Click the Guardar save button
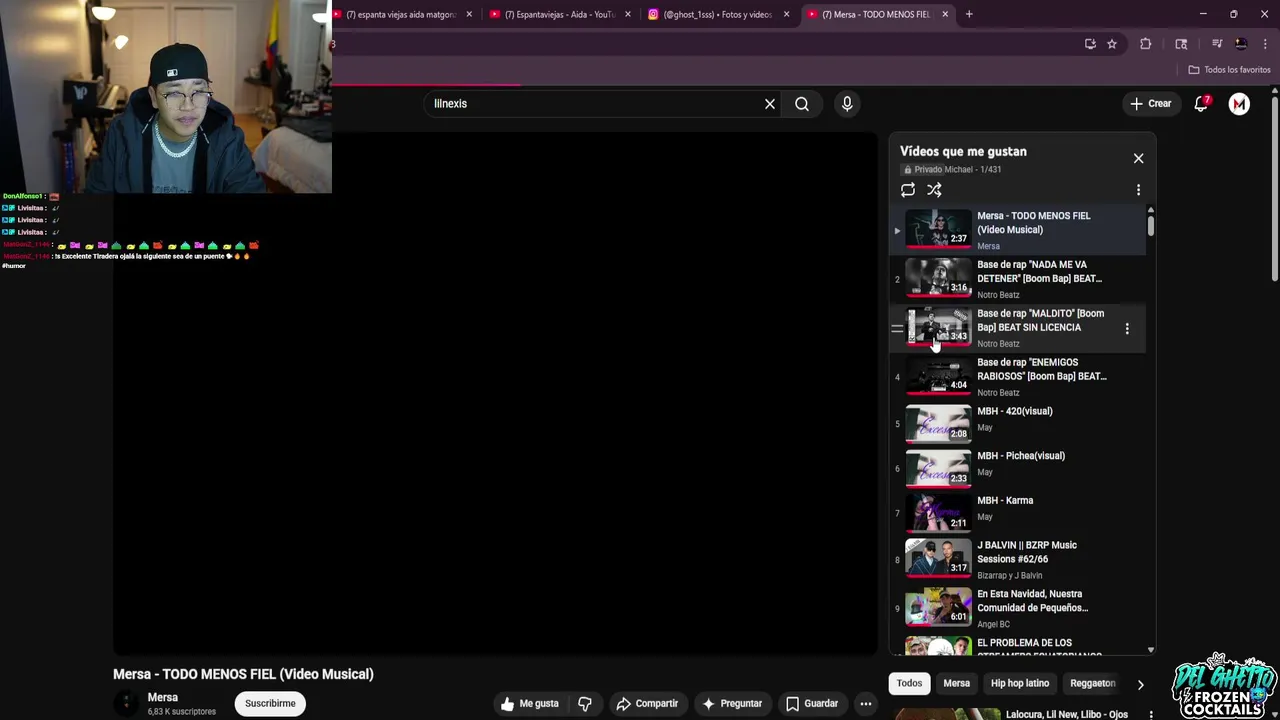The image size is (1280, 720). (812, 703)
